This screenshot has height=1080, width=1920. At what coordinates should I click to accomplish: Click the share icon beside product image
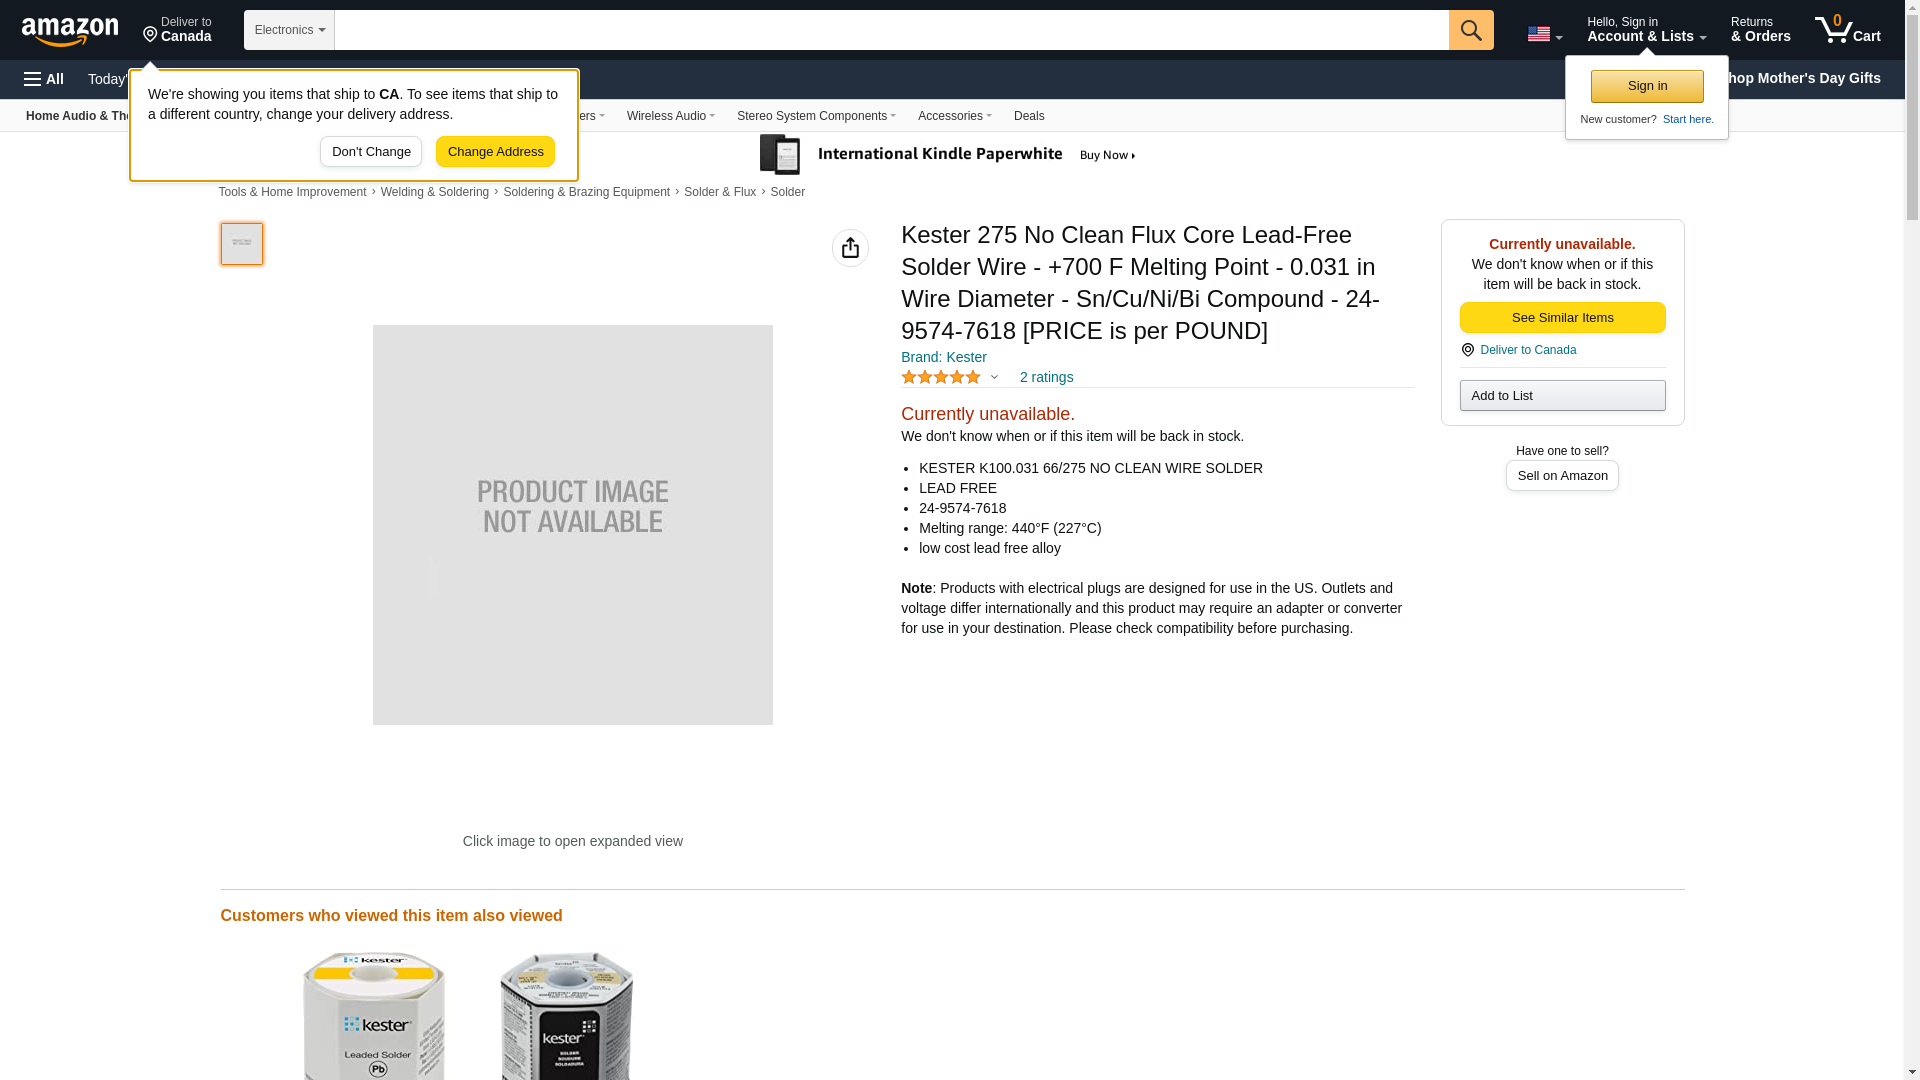[850, 248]
